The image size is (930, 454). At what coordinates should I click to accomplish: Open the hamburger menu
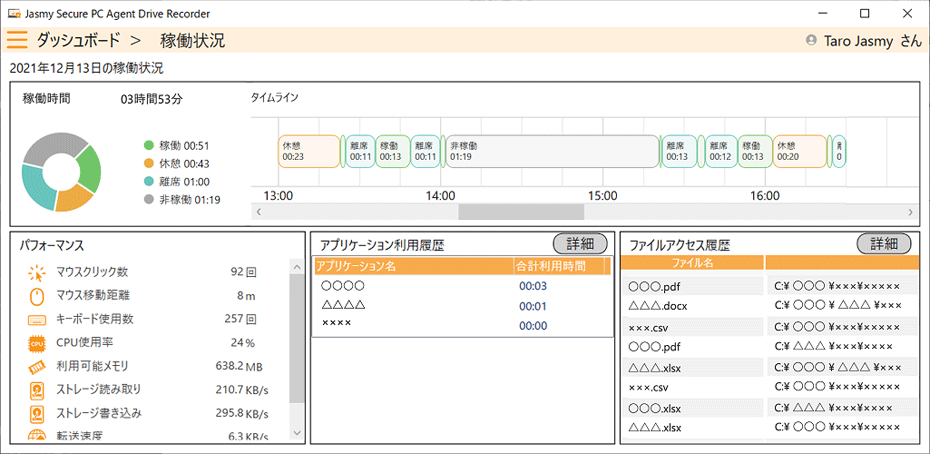[18, 41]
